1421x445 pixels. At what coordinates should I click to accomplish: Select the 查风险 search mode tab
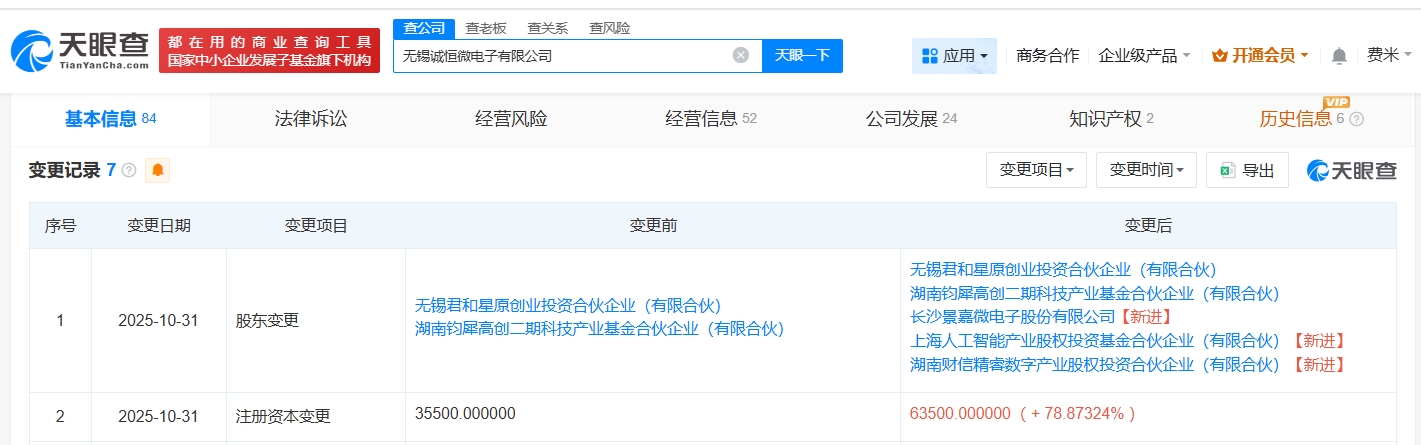point(609,28)
